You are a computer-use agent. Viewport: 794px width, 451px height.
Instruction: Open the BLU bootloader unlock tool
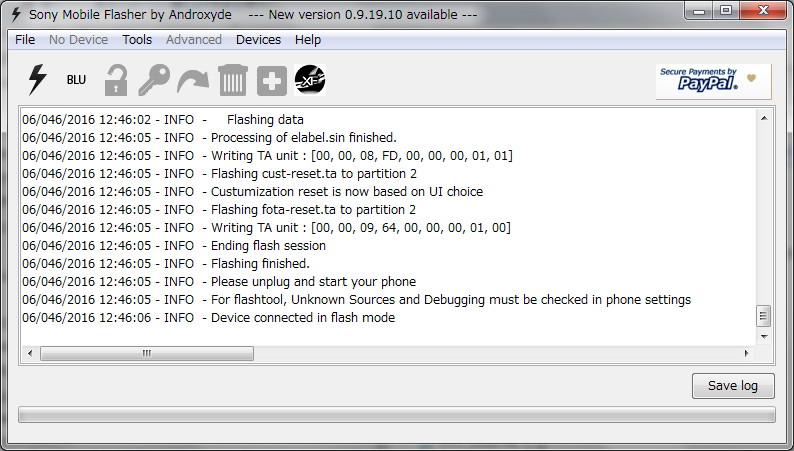coord(76,80)
